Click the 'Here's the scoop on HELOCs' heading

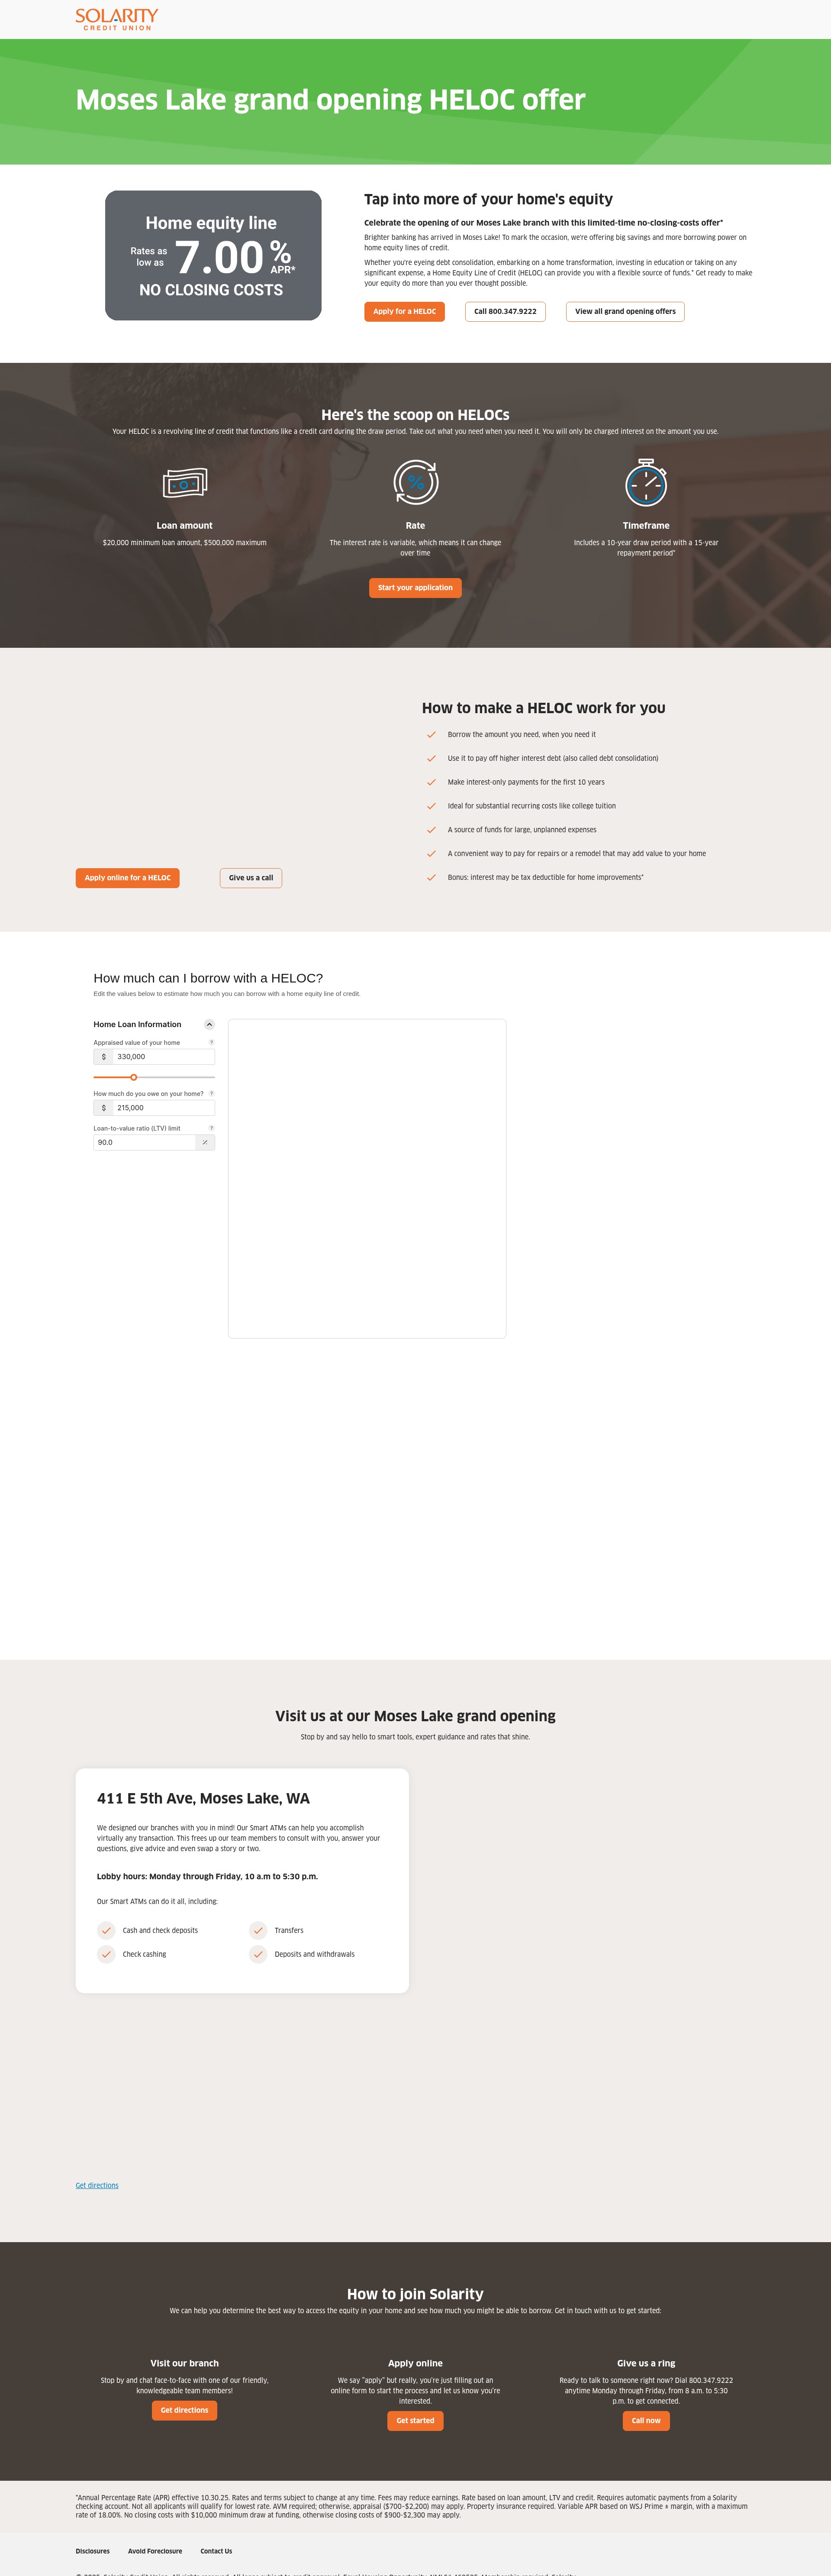415,415
